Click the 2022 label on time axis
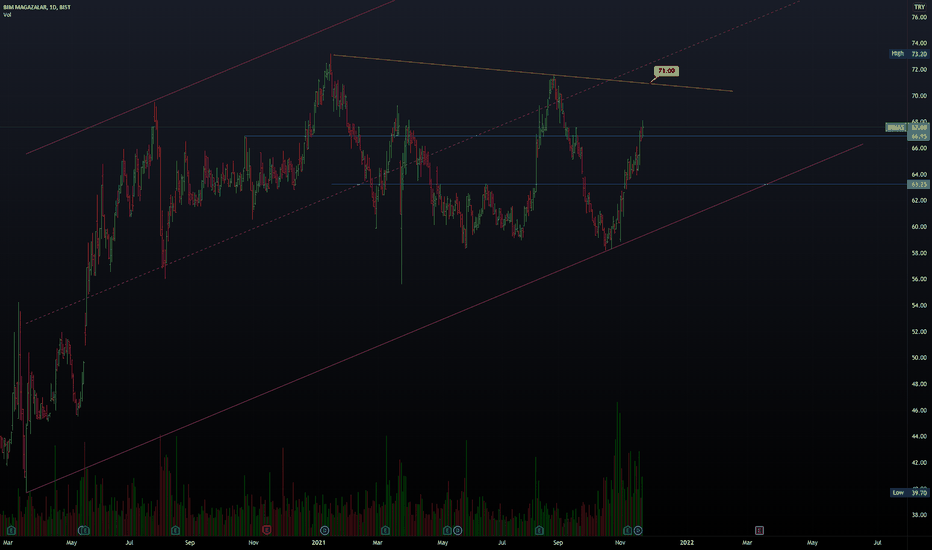Screen dimensions: 932x550 687,542
